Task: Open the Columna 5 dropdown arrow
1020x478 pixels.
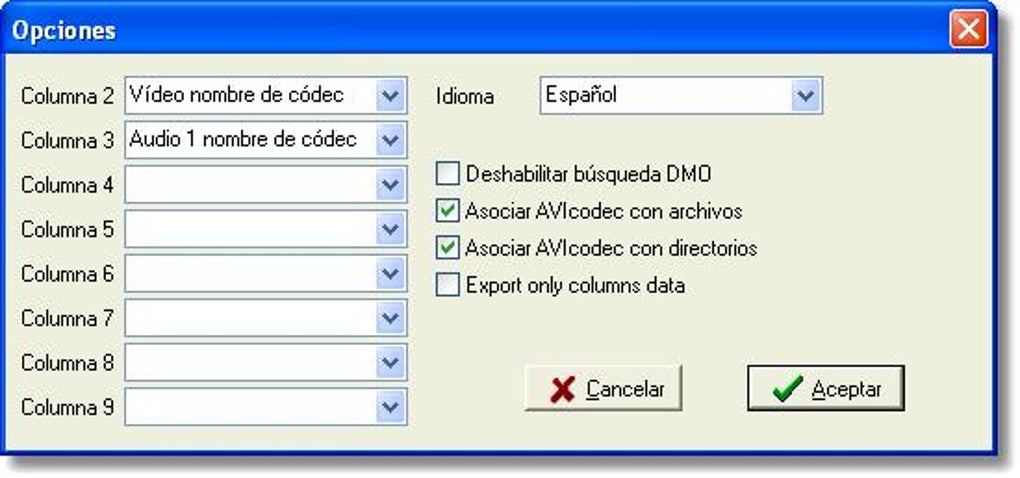Action: tap(390, 229)
